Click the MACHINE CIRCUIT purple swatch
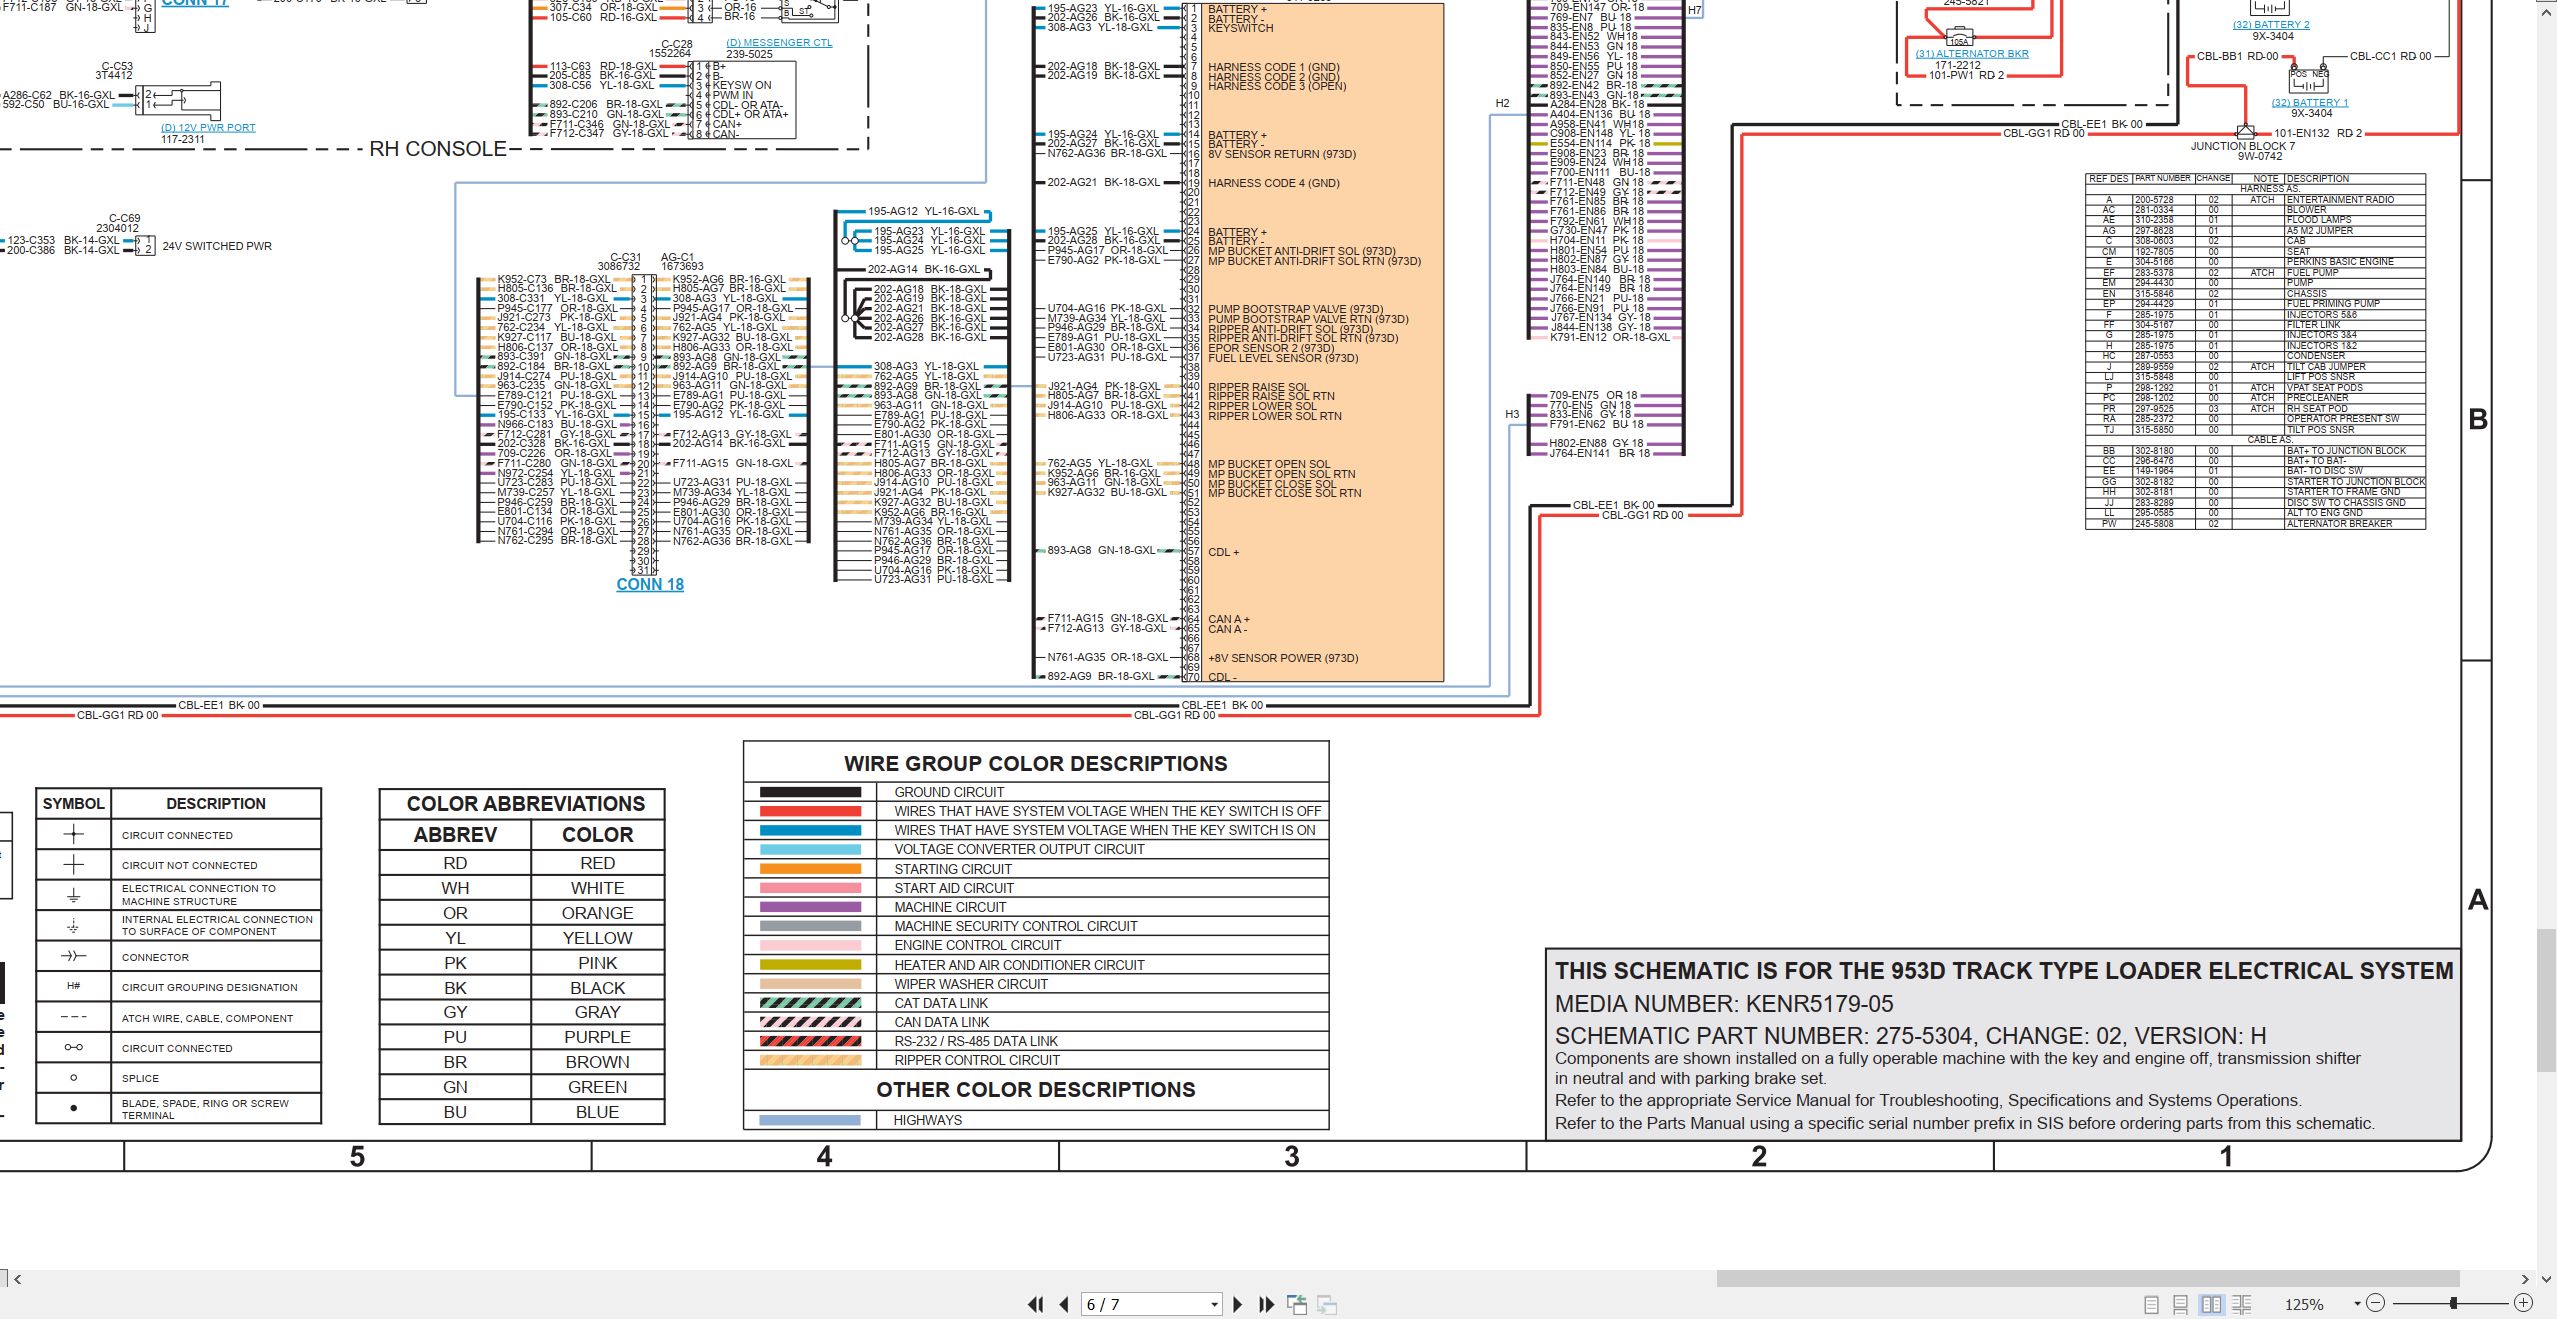 810,907
